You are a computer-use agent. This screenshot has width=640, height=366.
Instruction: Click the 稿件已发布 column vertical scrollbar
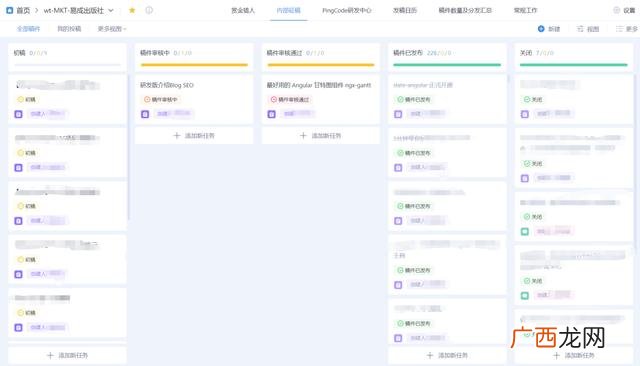[x=509, y=79]
